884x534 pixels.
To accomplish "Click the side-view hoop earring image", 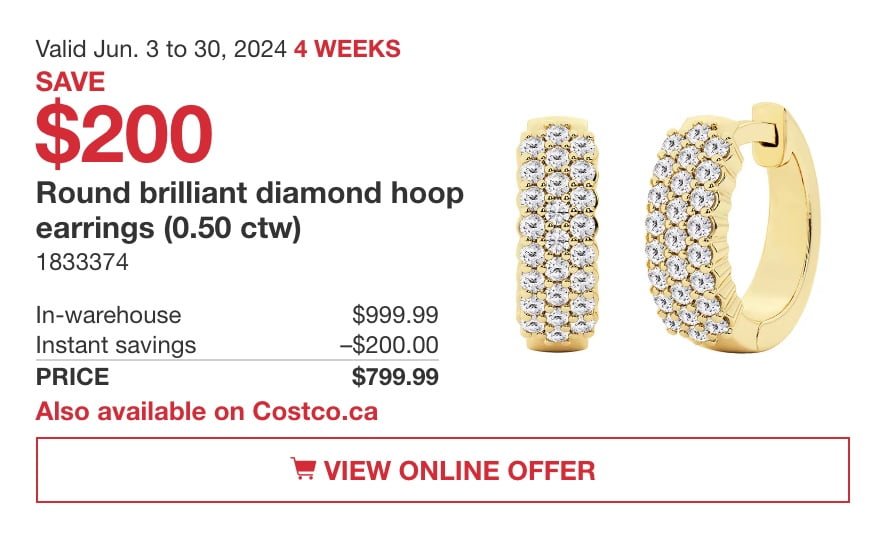I will coord(731,228).
